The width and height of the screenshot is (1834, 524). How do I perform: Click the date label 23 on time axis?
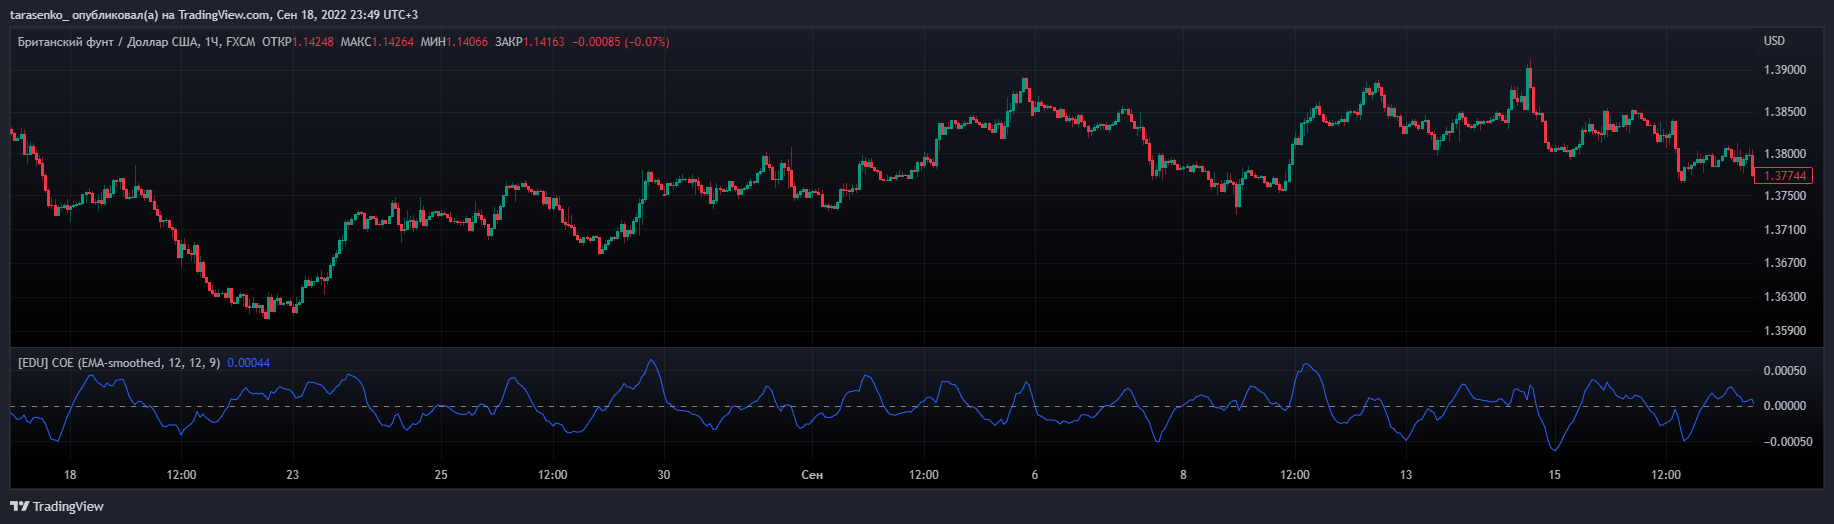coord(292,475)
